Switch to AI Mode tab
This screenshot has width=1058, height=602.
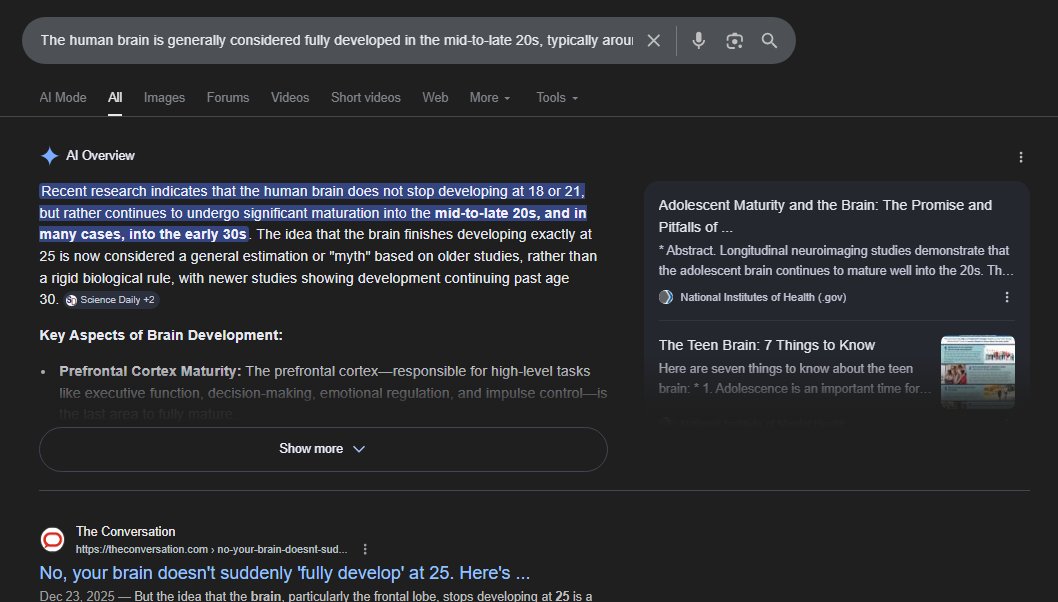click(x=63, y=98)
